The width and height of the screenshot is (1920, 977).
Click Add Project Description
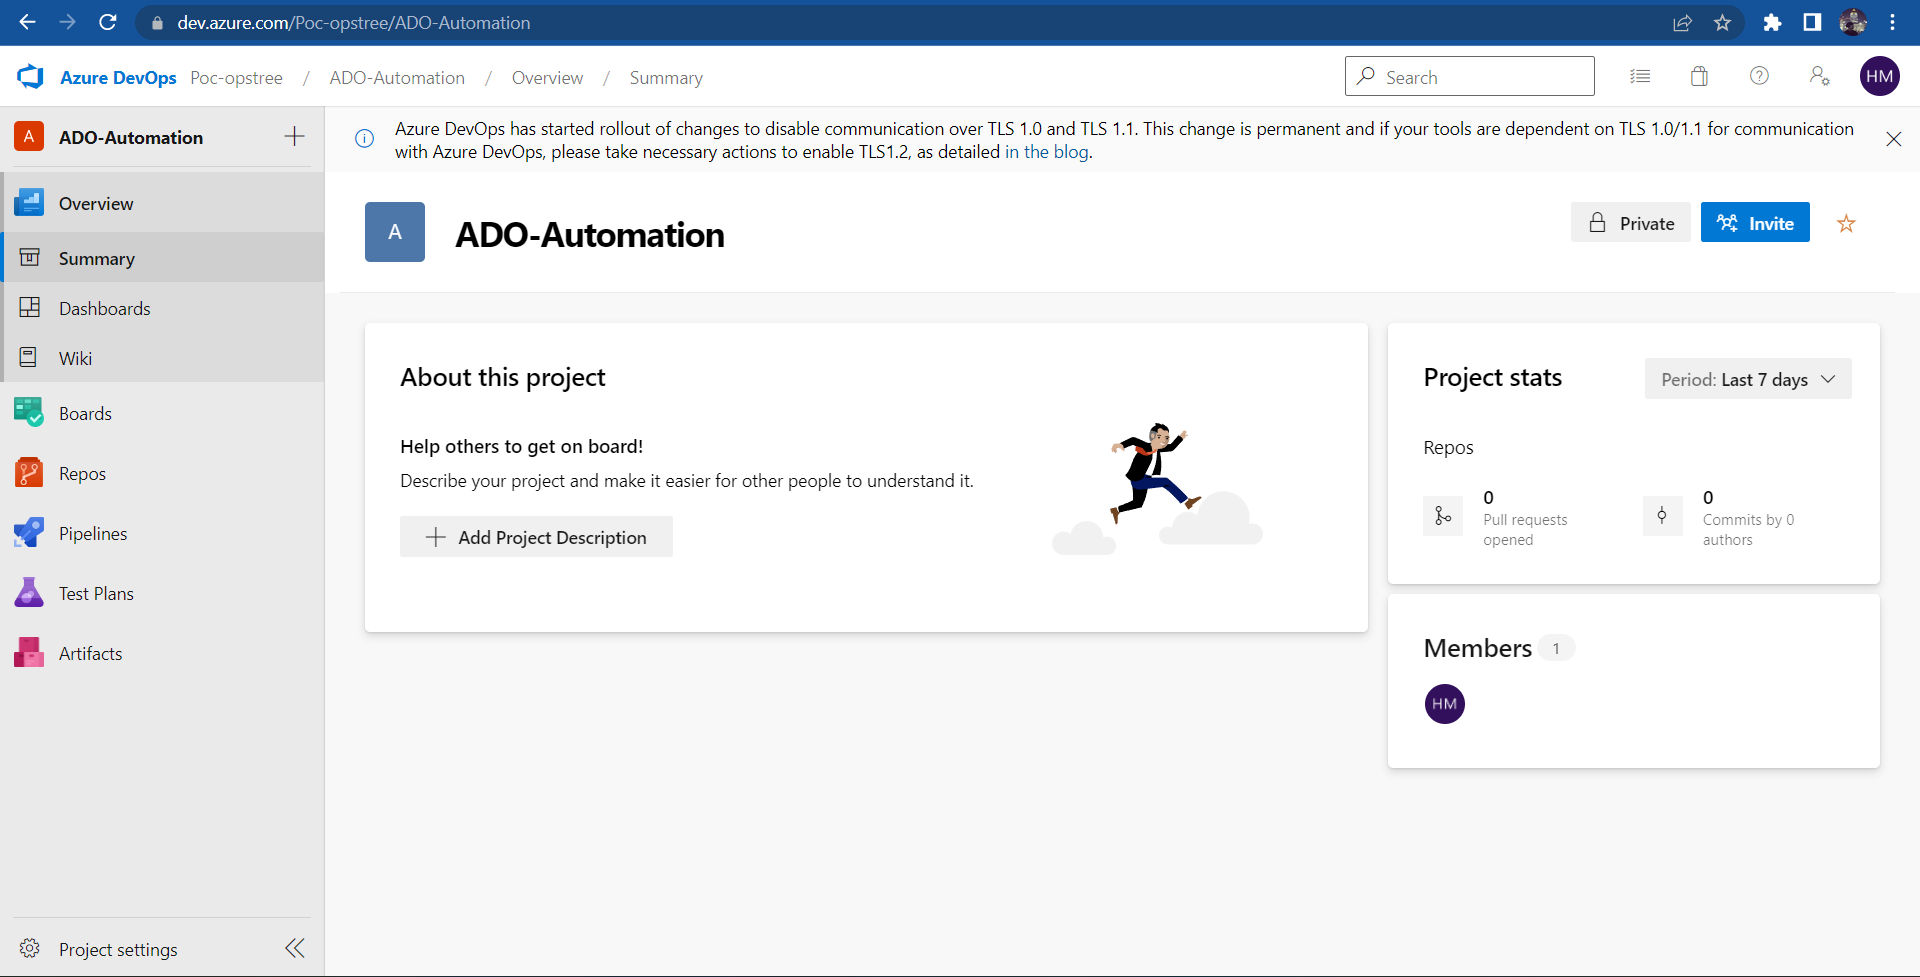click(x=536, y=537)
